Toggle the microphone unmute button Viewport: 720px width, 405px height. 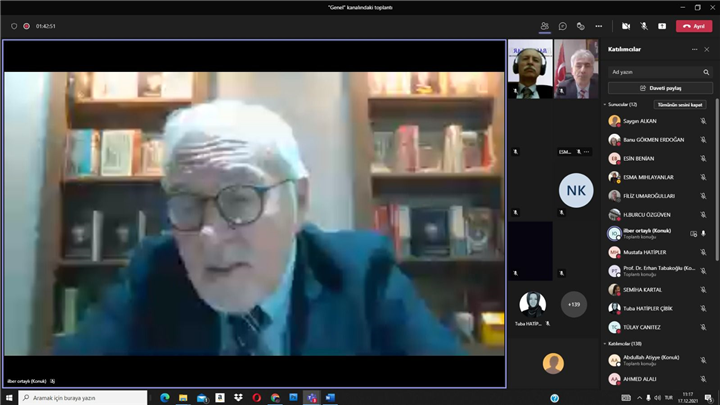tap(644, 26)
